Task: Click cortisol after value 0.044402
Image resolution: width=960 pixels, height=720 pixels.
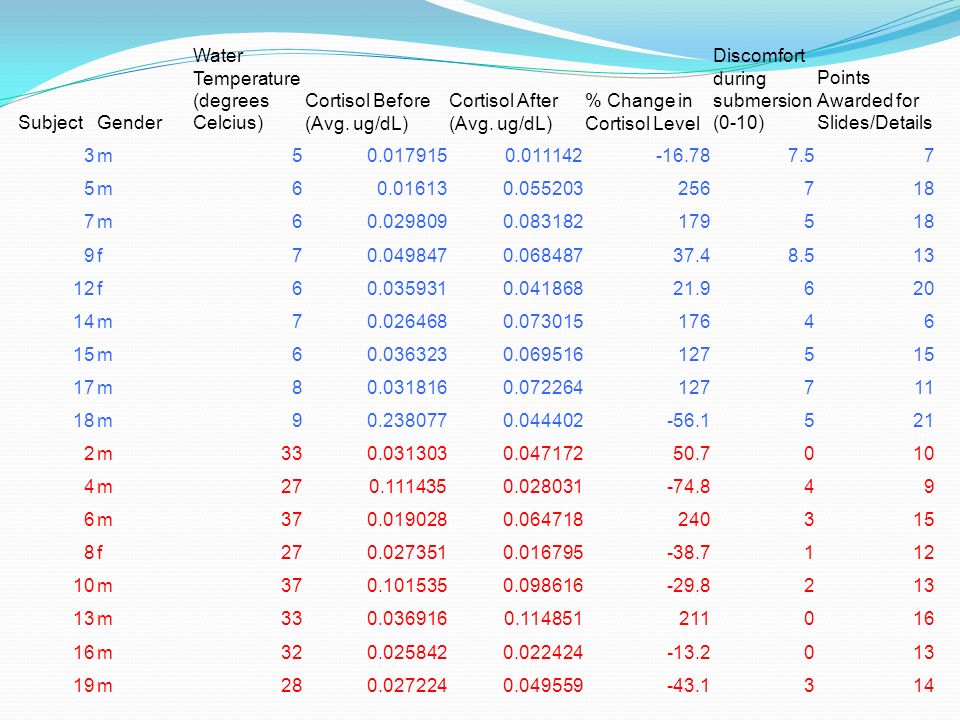Action: pyautogui.click(x=543, y=421)
